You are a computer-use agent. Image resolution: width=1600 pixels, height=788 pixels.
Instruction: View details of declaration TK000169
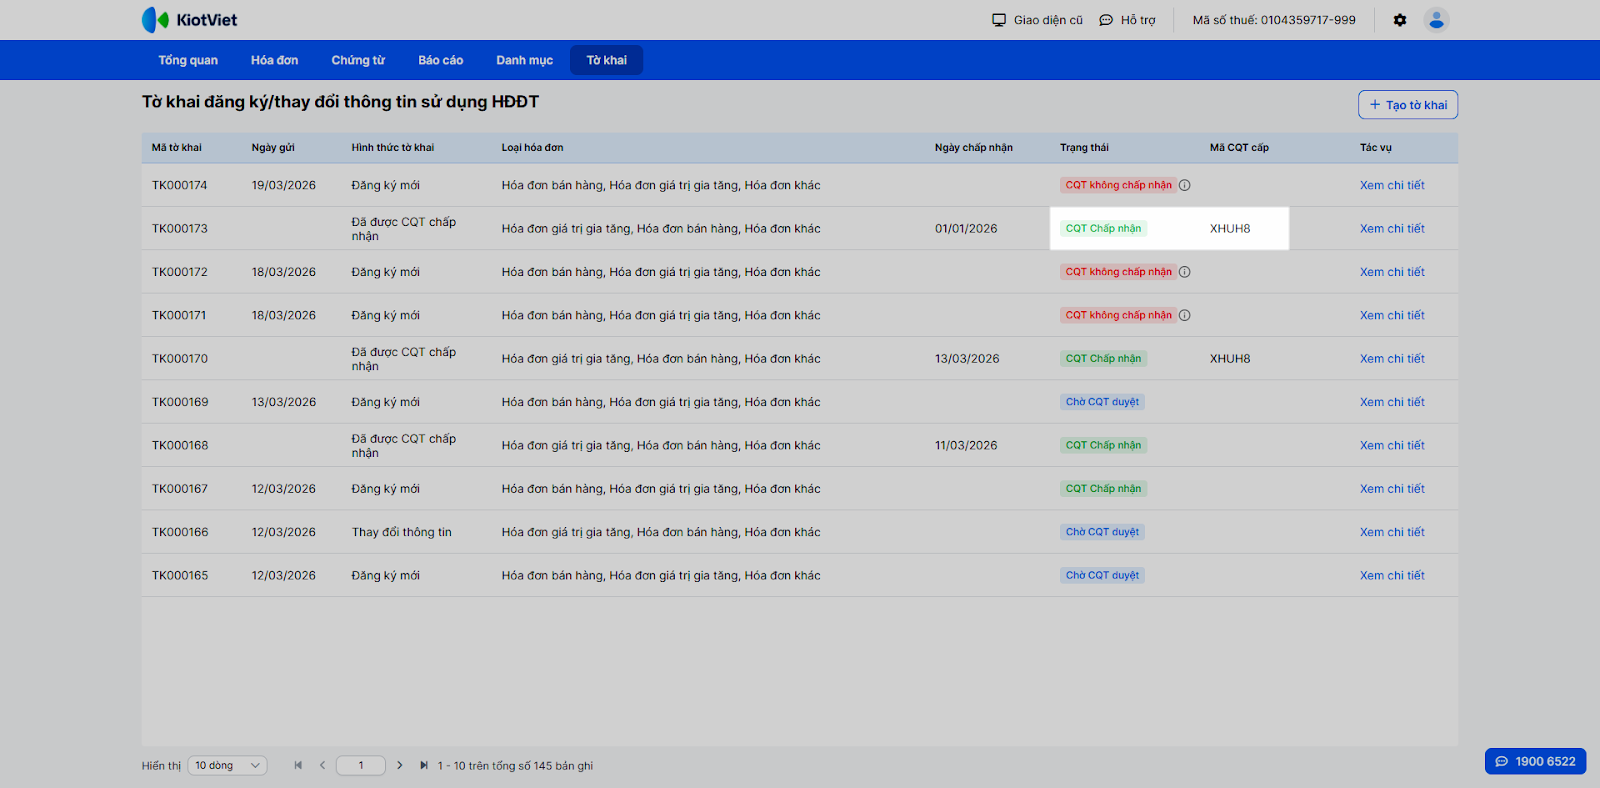pyautogui.click(x=1392, y=402)
